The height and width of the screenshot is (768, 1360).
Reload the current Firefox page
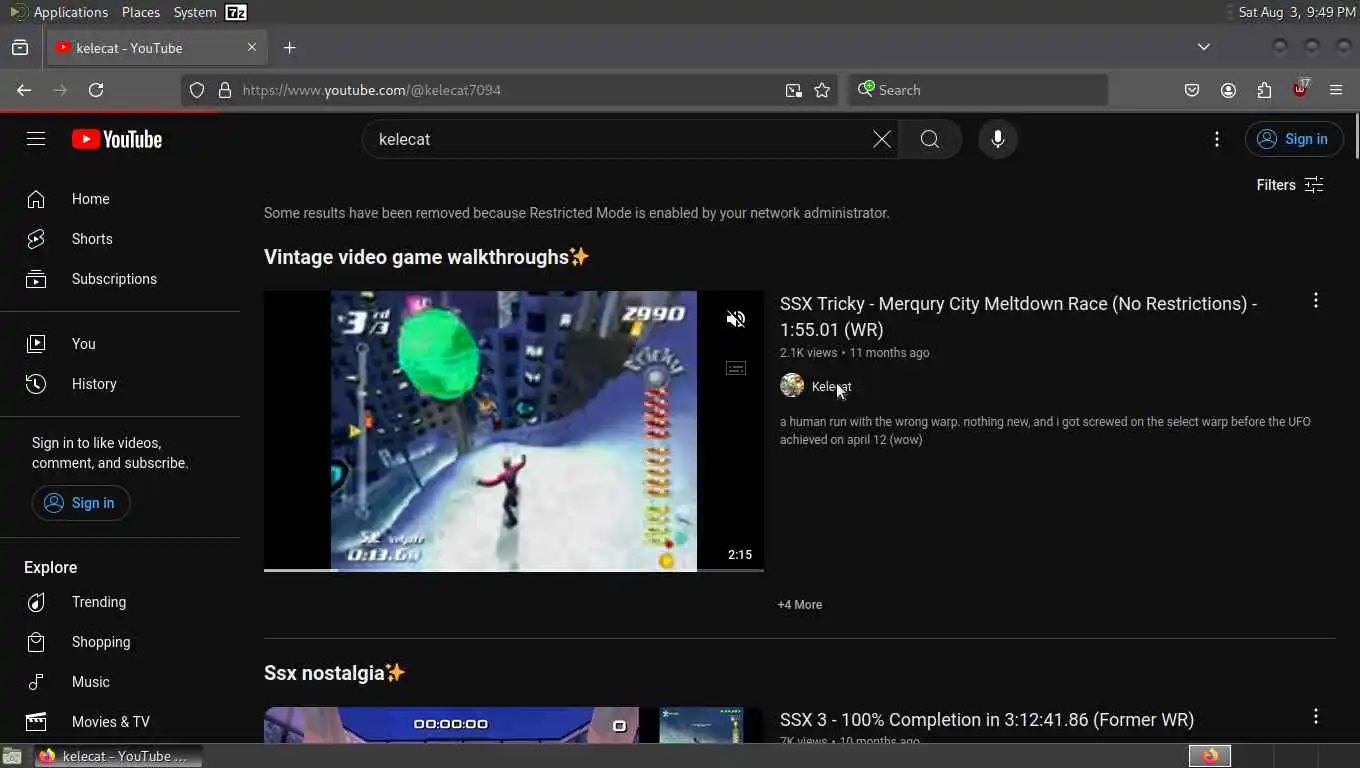click(96, 90)
